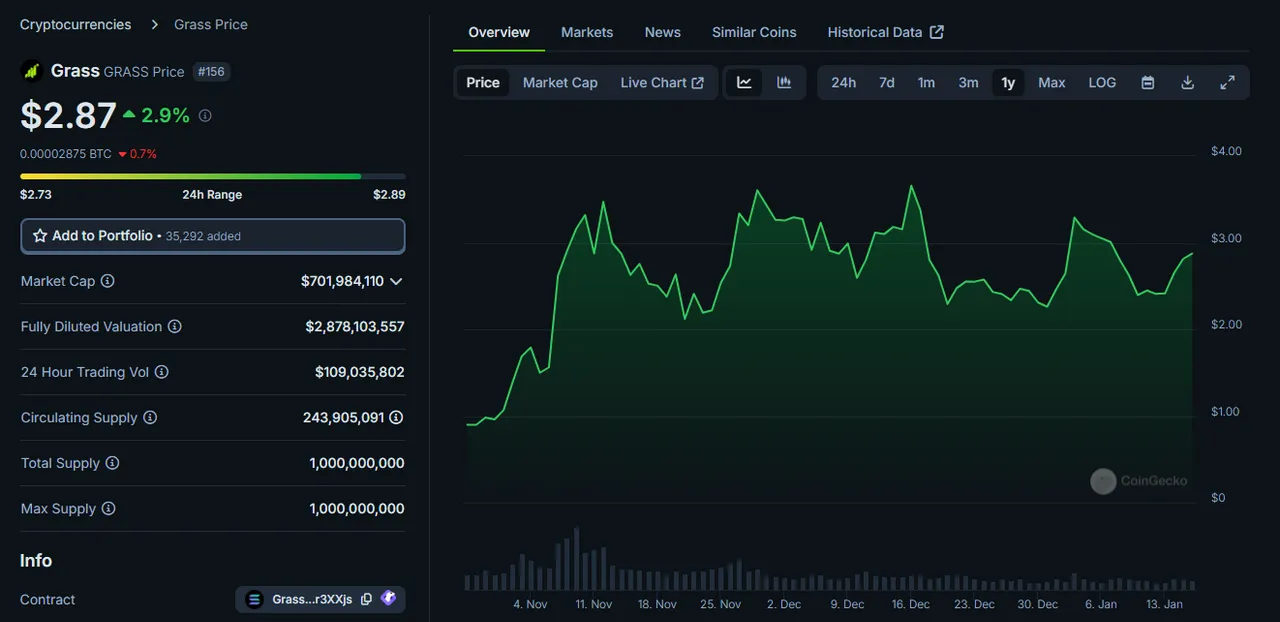Click the Grass Price breadcrumb
1280x622 pixels.
tap(211, 24)
